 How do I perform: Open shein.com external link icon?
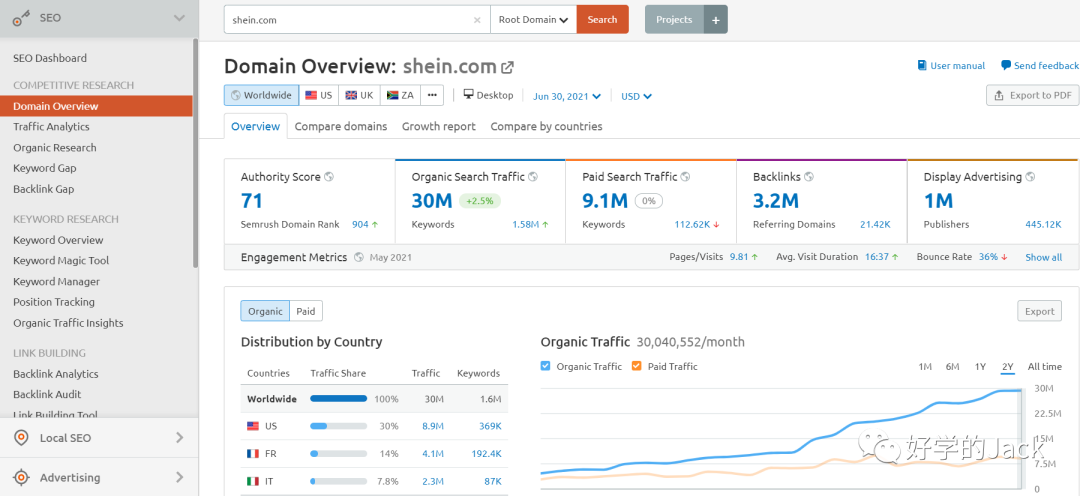[x=507, y=67]
